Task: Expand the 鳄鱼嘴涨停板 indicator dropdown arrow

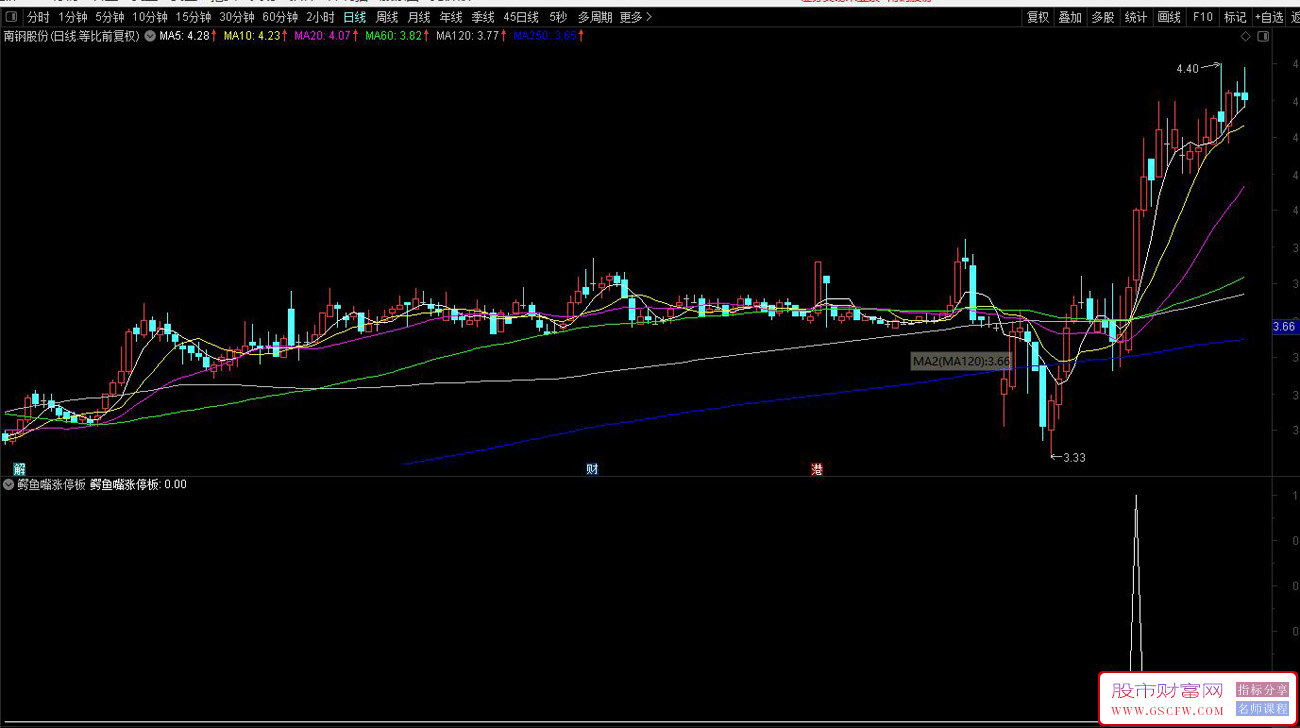Action: [x=9, y=485]
